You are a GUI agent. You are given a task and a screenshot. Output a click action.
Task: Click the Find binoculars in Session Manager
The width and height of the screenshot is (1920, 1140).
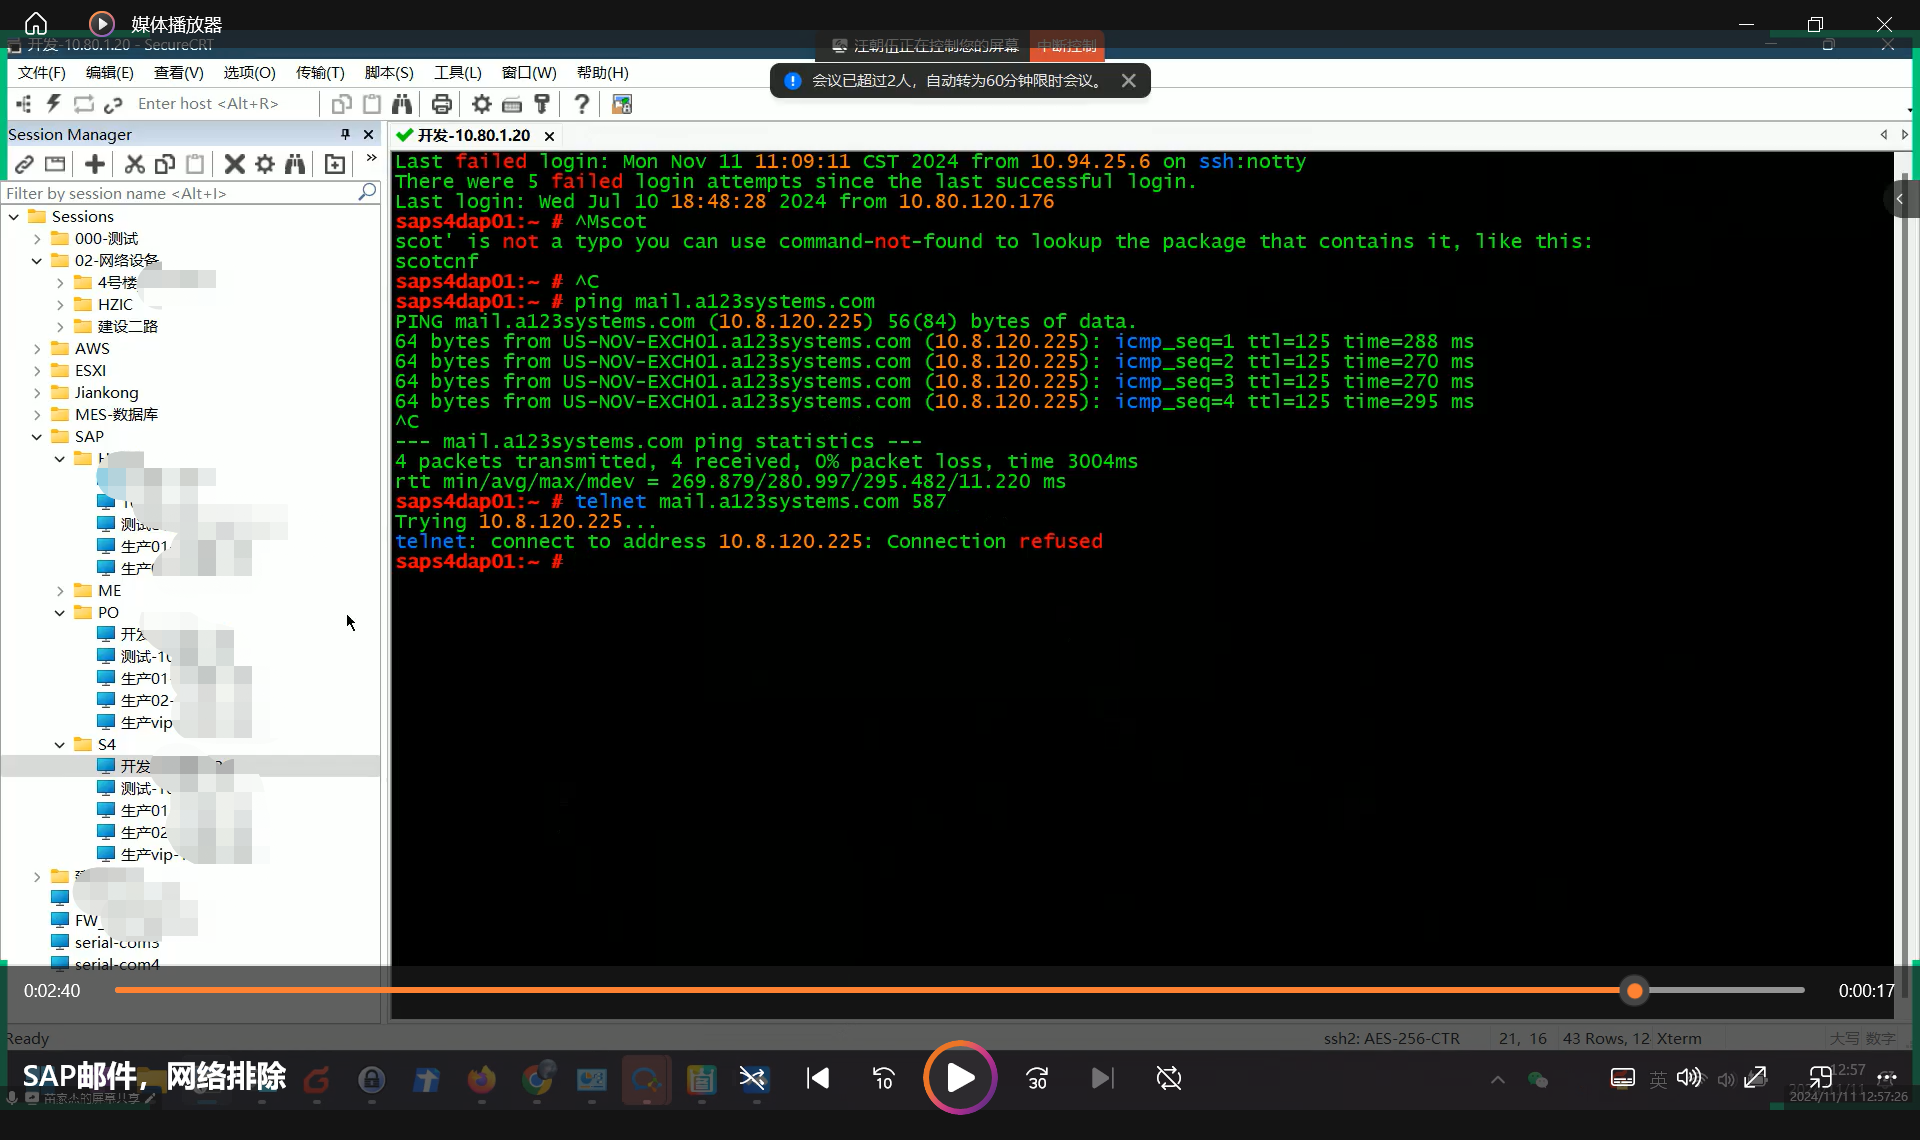pos(295,164)
